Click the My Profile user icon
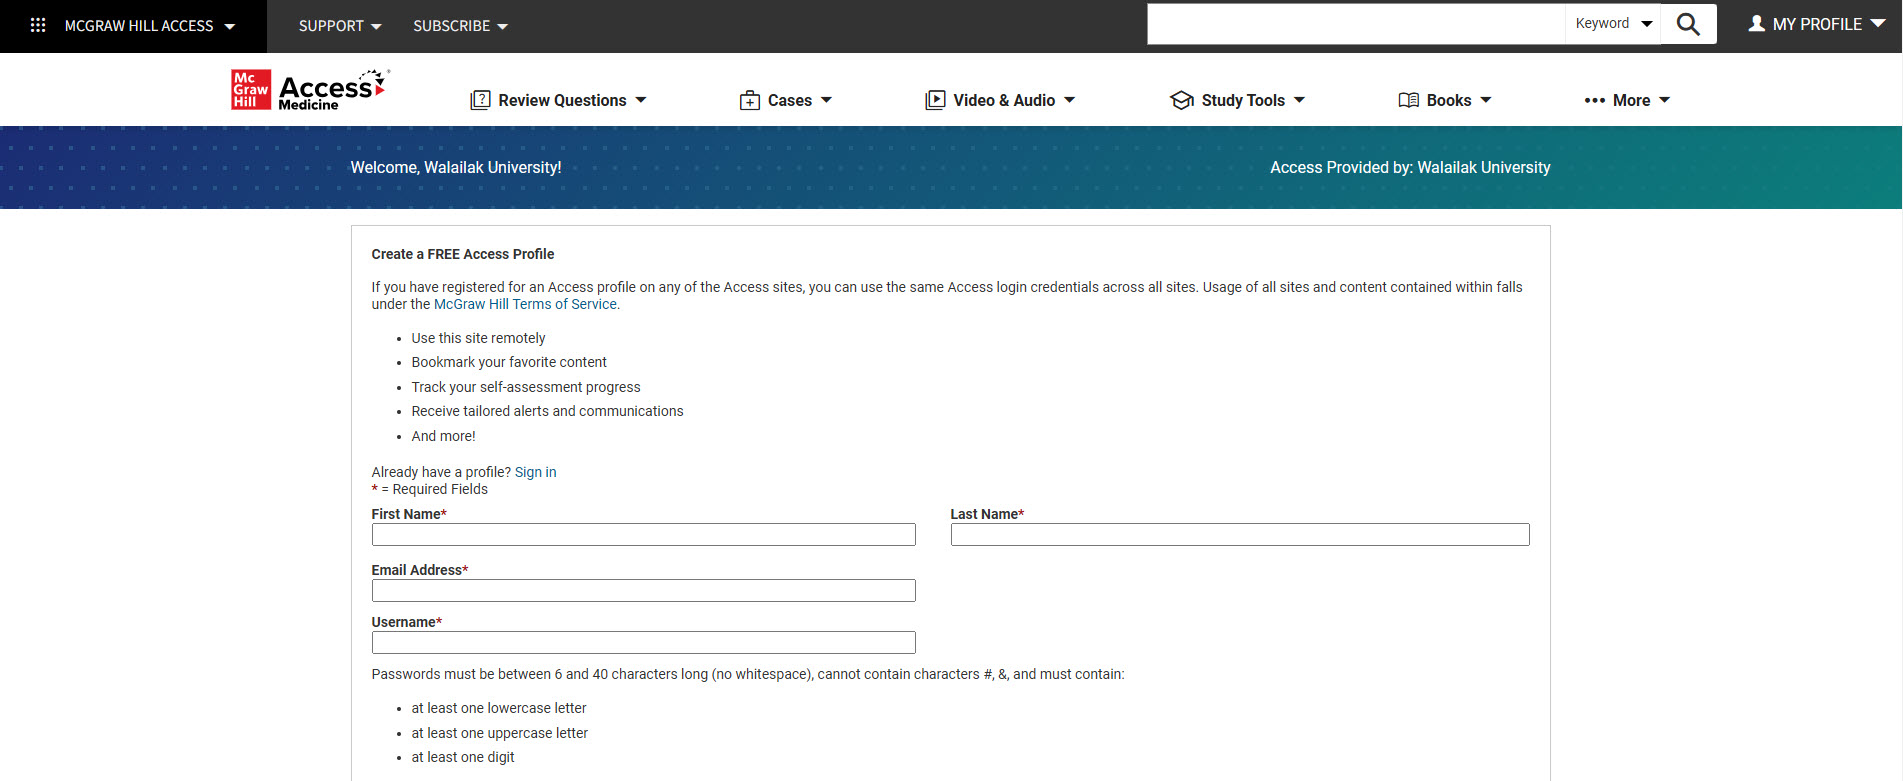This screenshot has width=1903, height=781. [x=1756, y=24]
